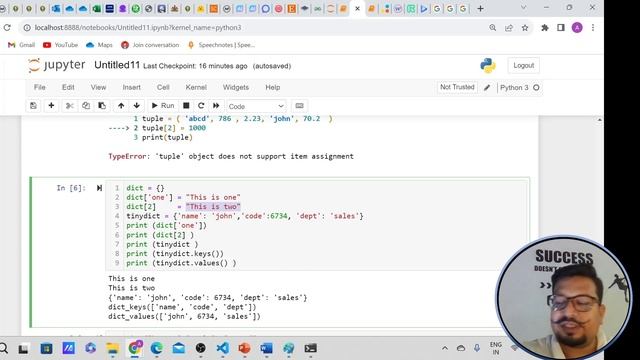Open the Cell menu
Viewport: 640px width, 360px height.
coord(163,87)
